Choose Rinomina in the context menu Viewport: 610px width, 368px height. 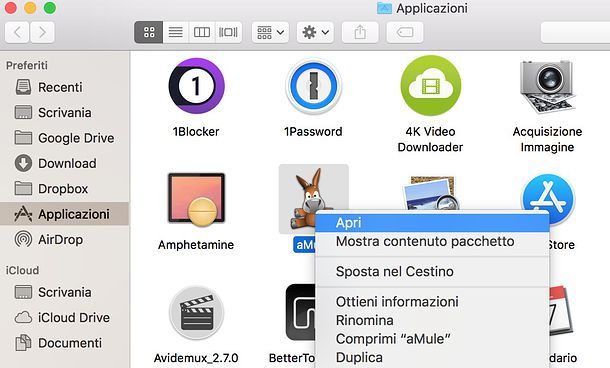click(432, 320)
